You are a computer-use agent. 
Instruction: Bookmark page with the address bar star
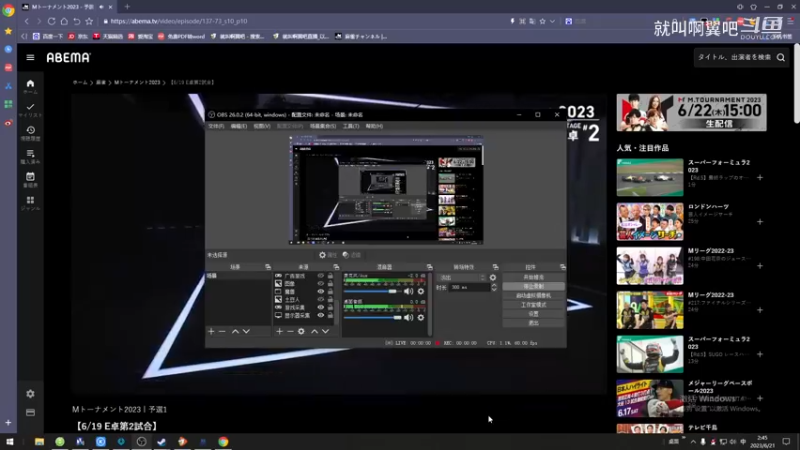(542, 21)
